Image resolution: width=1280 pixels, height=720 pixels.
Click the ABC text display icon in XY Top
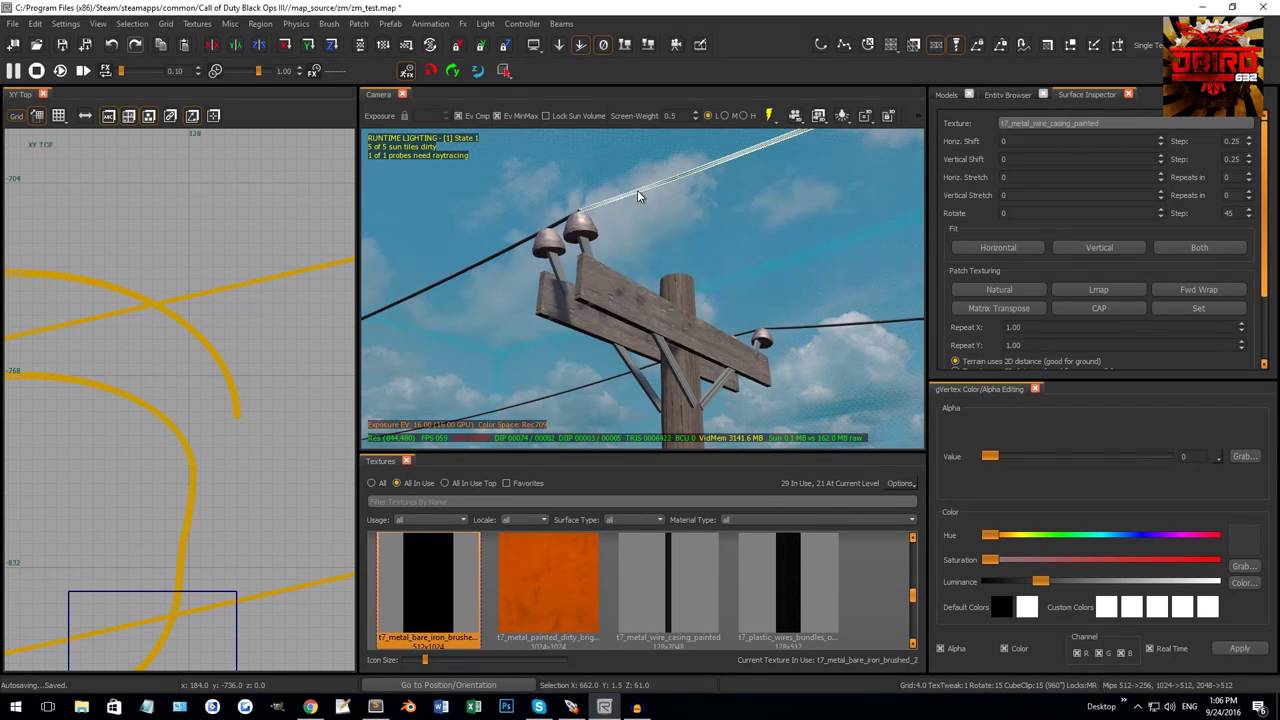coord(108,116)
